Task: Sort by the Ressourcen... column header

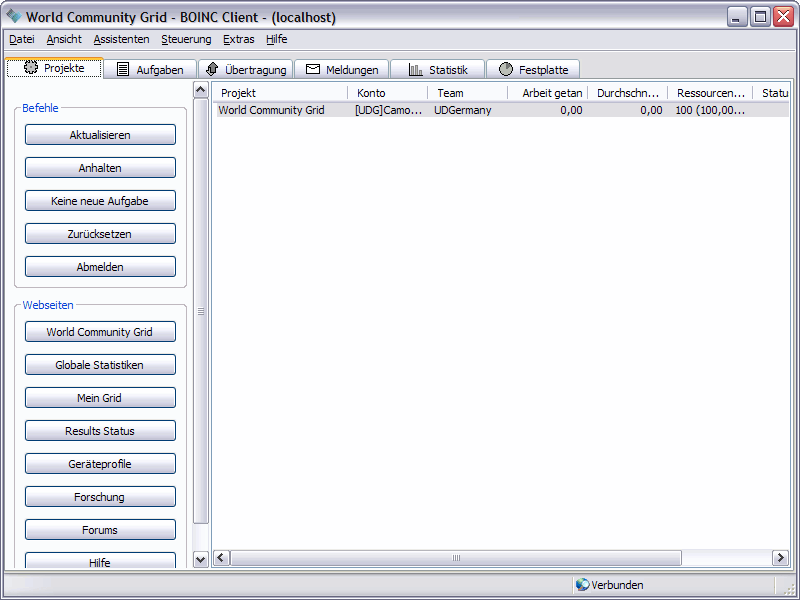Action: [x=711, y=93]
